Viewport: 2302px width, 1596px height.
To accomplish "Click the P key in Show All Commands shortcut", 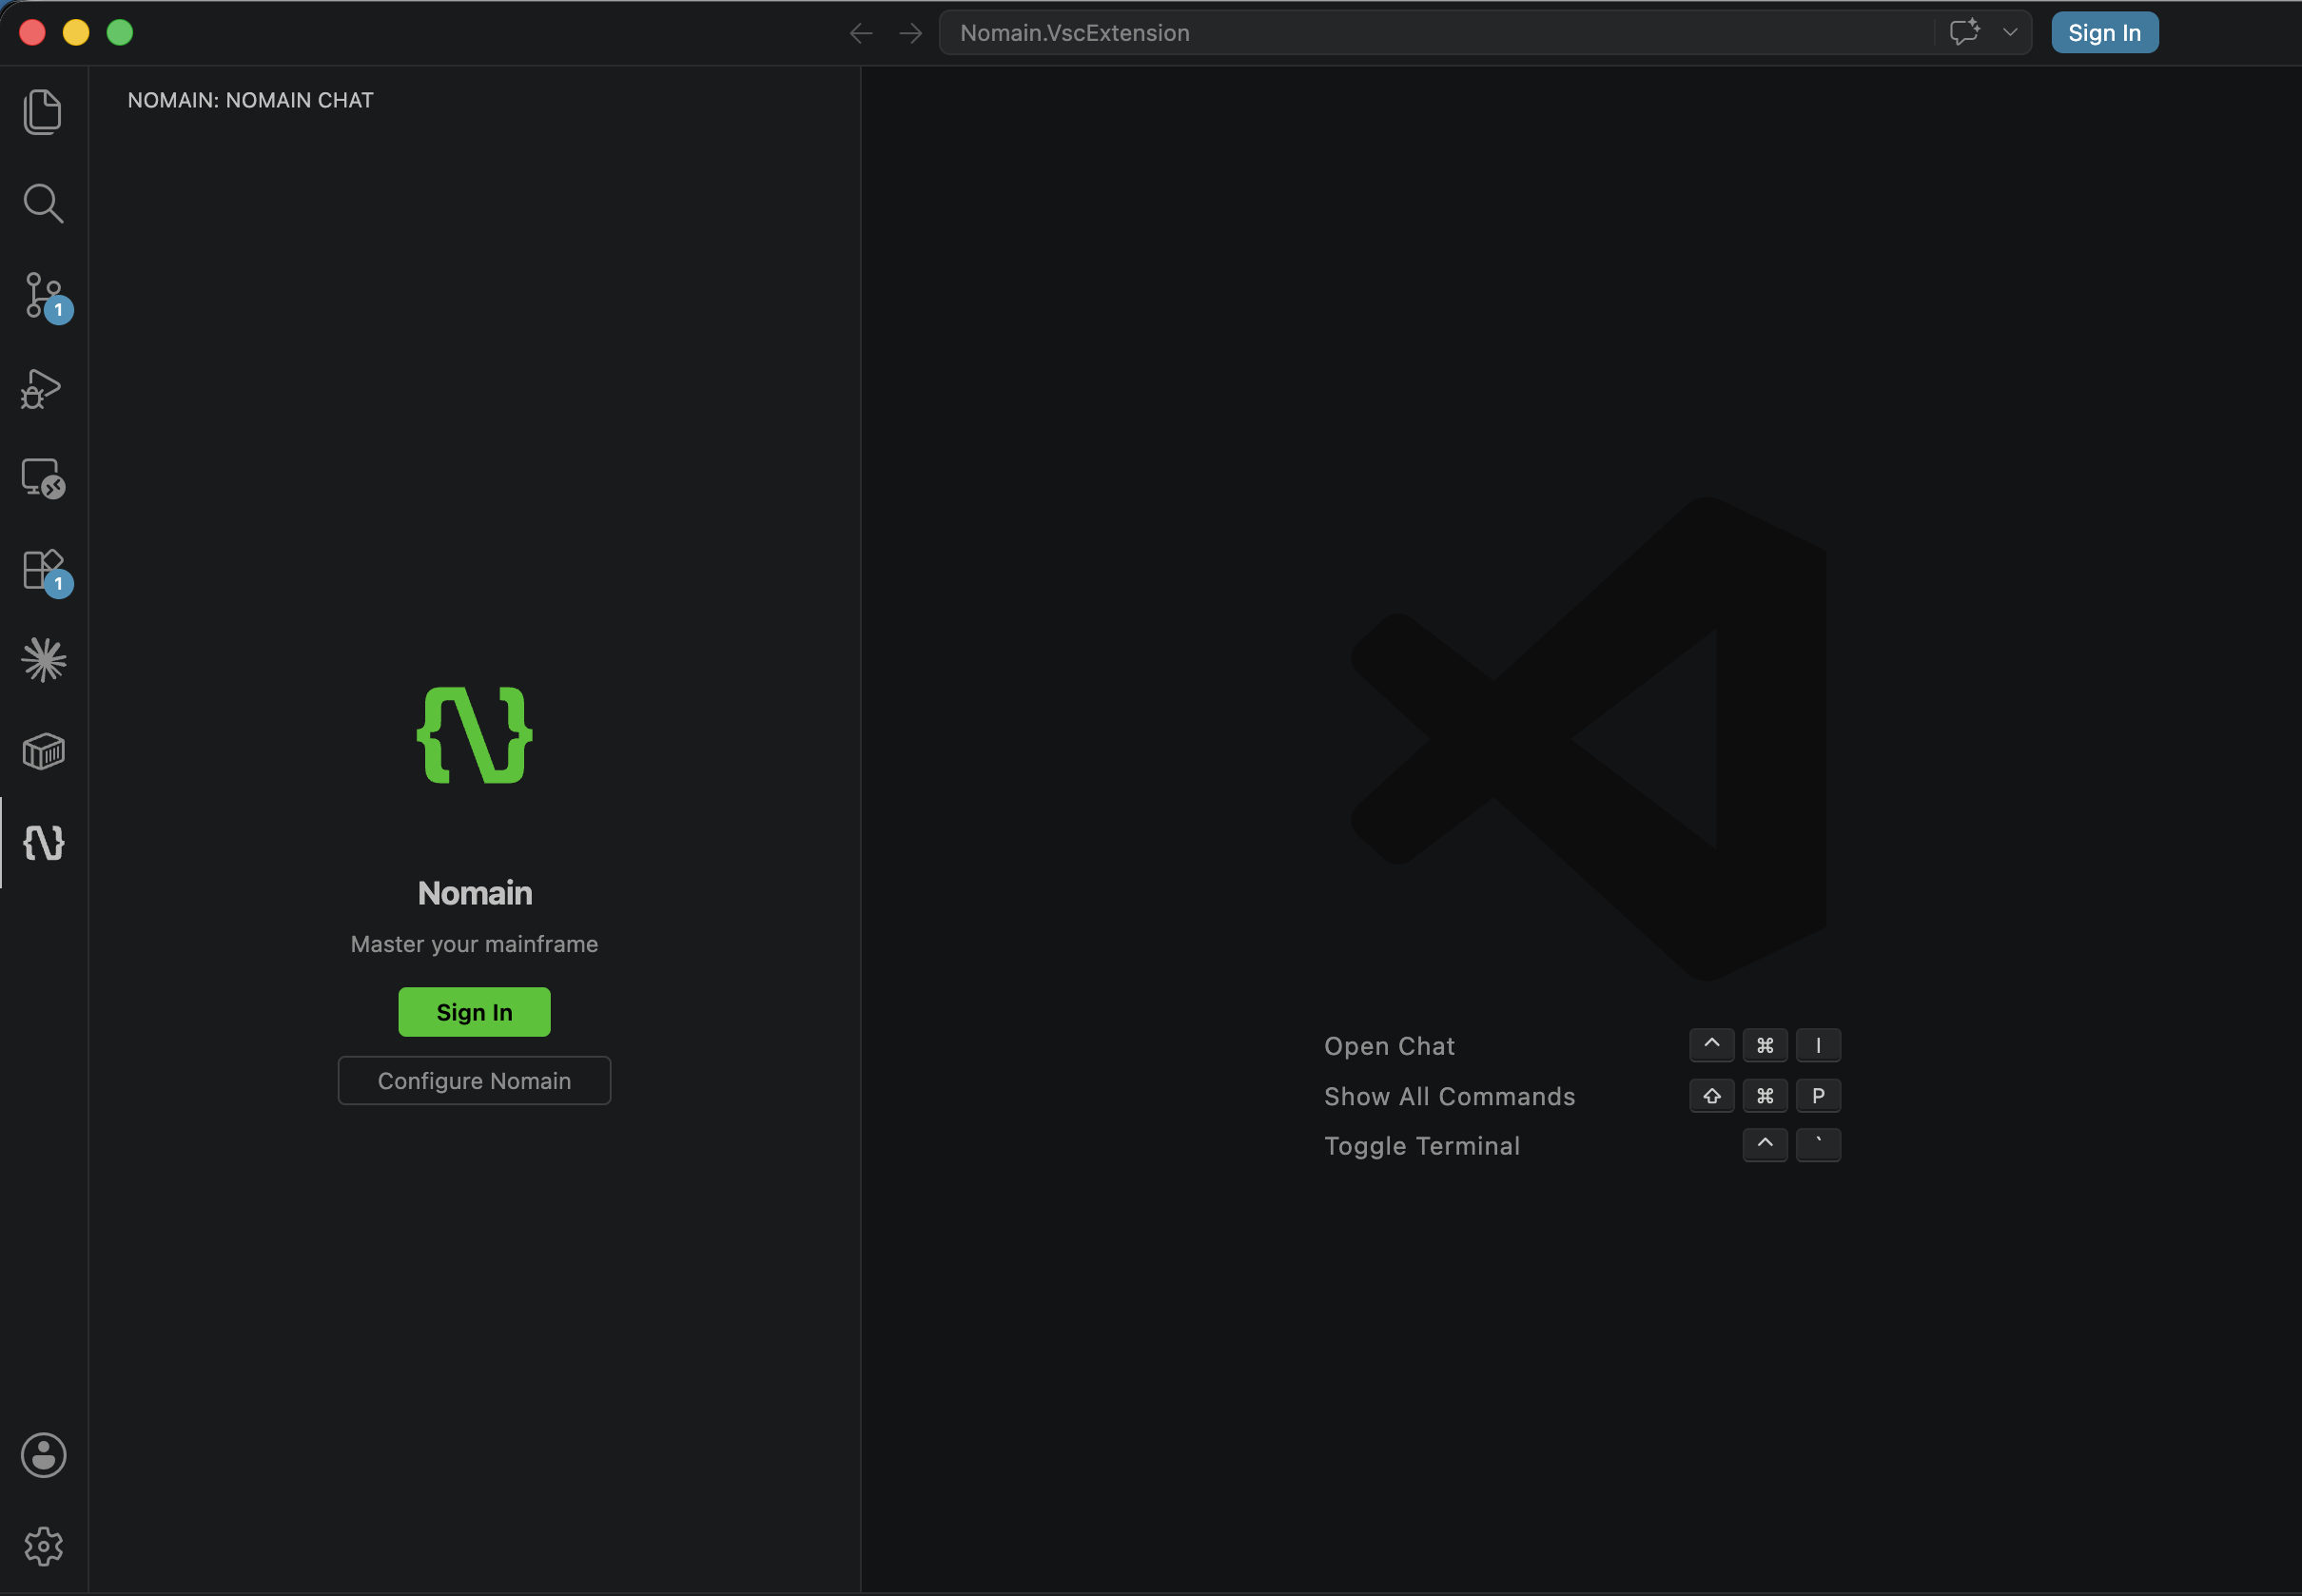I will (1818, 1096).
